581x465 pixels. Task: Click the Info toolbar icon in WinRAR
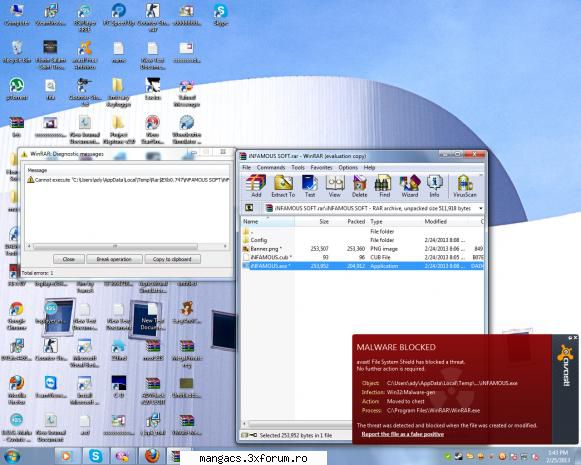[434, 186]
